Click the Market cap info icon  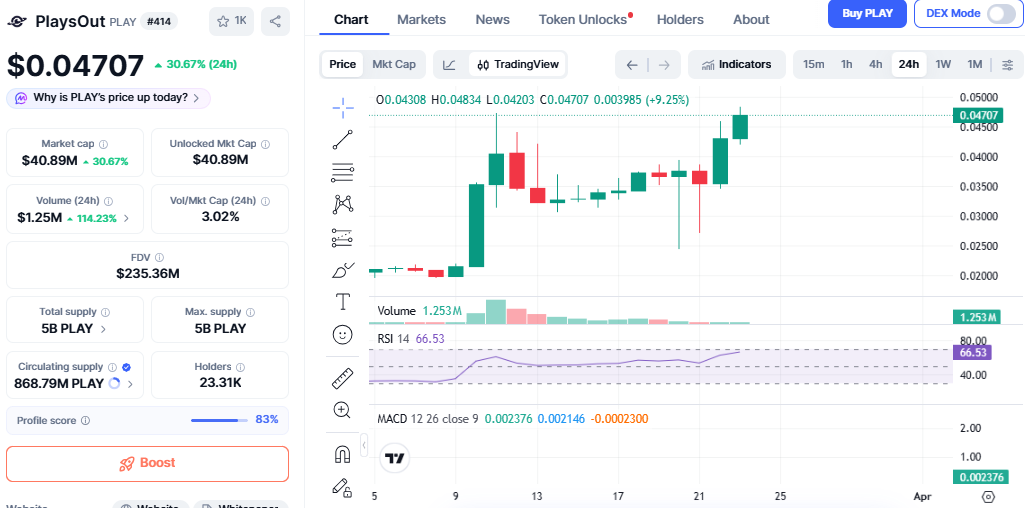pyautogui.click(x=103, y=144)
